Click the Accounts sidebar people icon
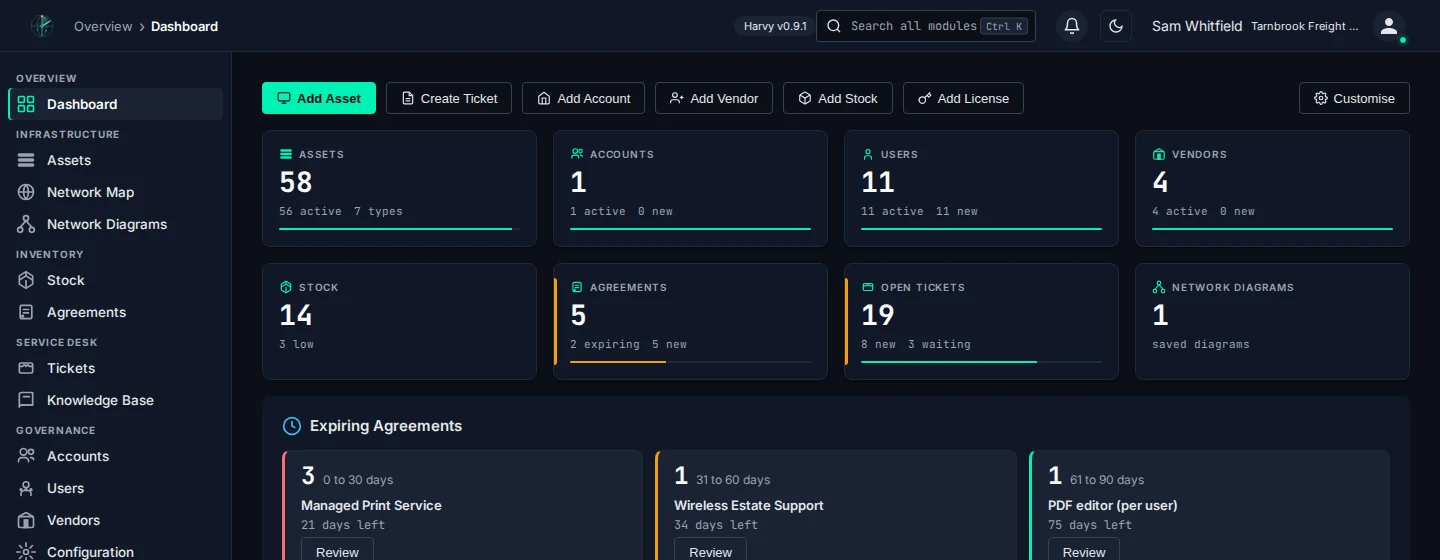 [26, 456]
